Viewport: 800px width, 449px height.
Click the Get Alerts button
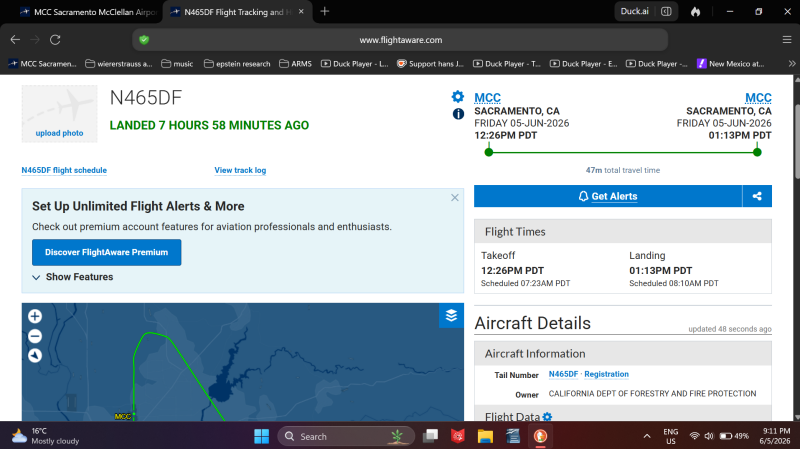pyautogui.click(x=608, y=196)
